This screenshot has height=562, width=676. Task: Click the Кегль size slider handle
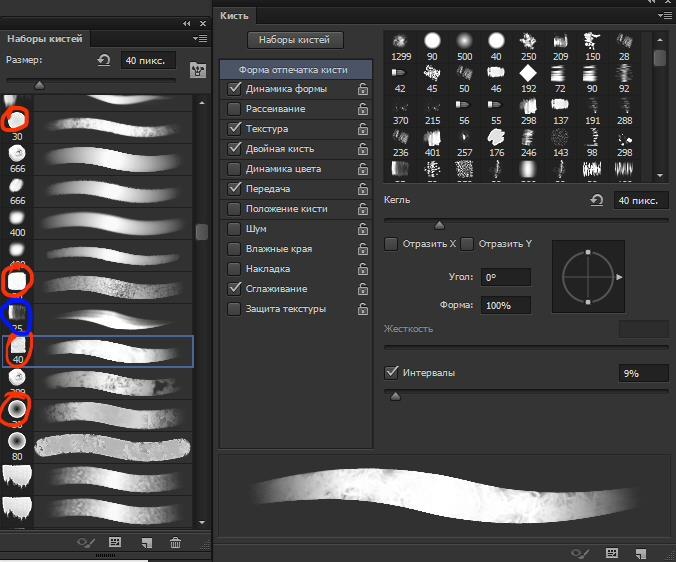(439, 225)
